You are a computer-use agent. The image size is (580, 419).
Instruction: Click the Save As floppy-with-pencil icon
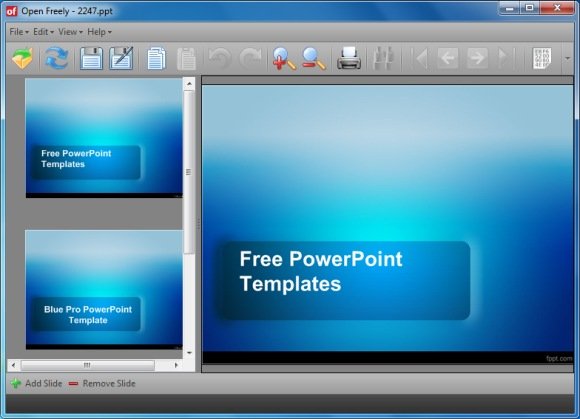pos(121,58)
